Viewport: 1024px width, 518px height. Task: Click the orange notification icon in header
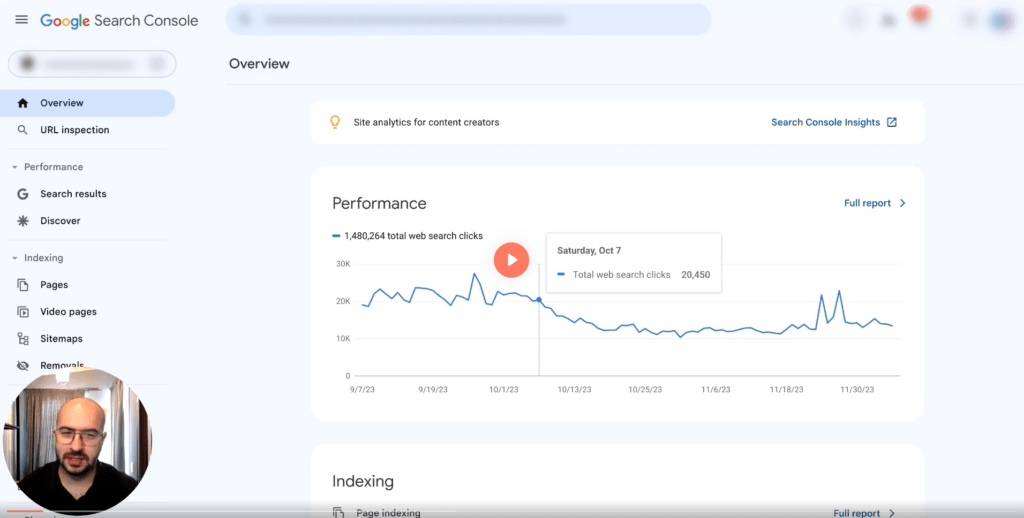click(920, 16)
